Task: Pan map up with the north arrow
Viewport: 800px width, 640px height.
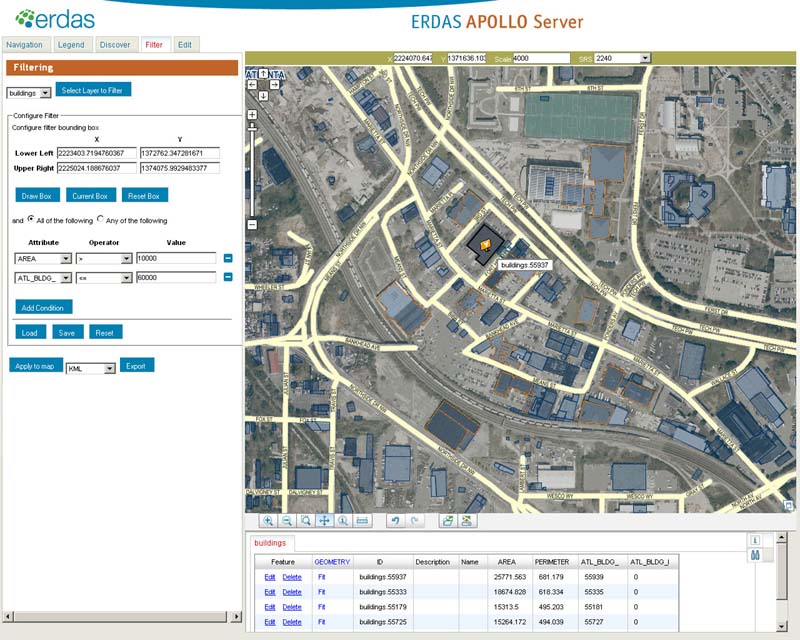Action: coord(262,74)
